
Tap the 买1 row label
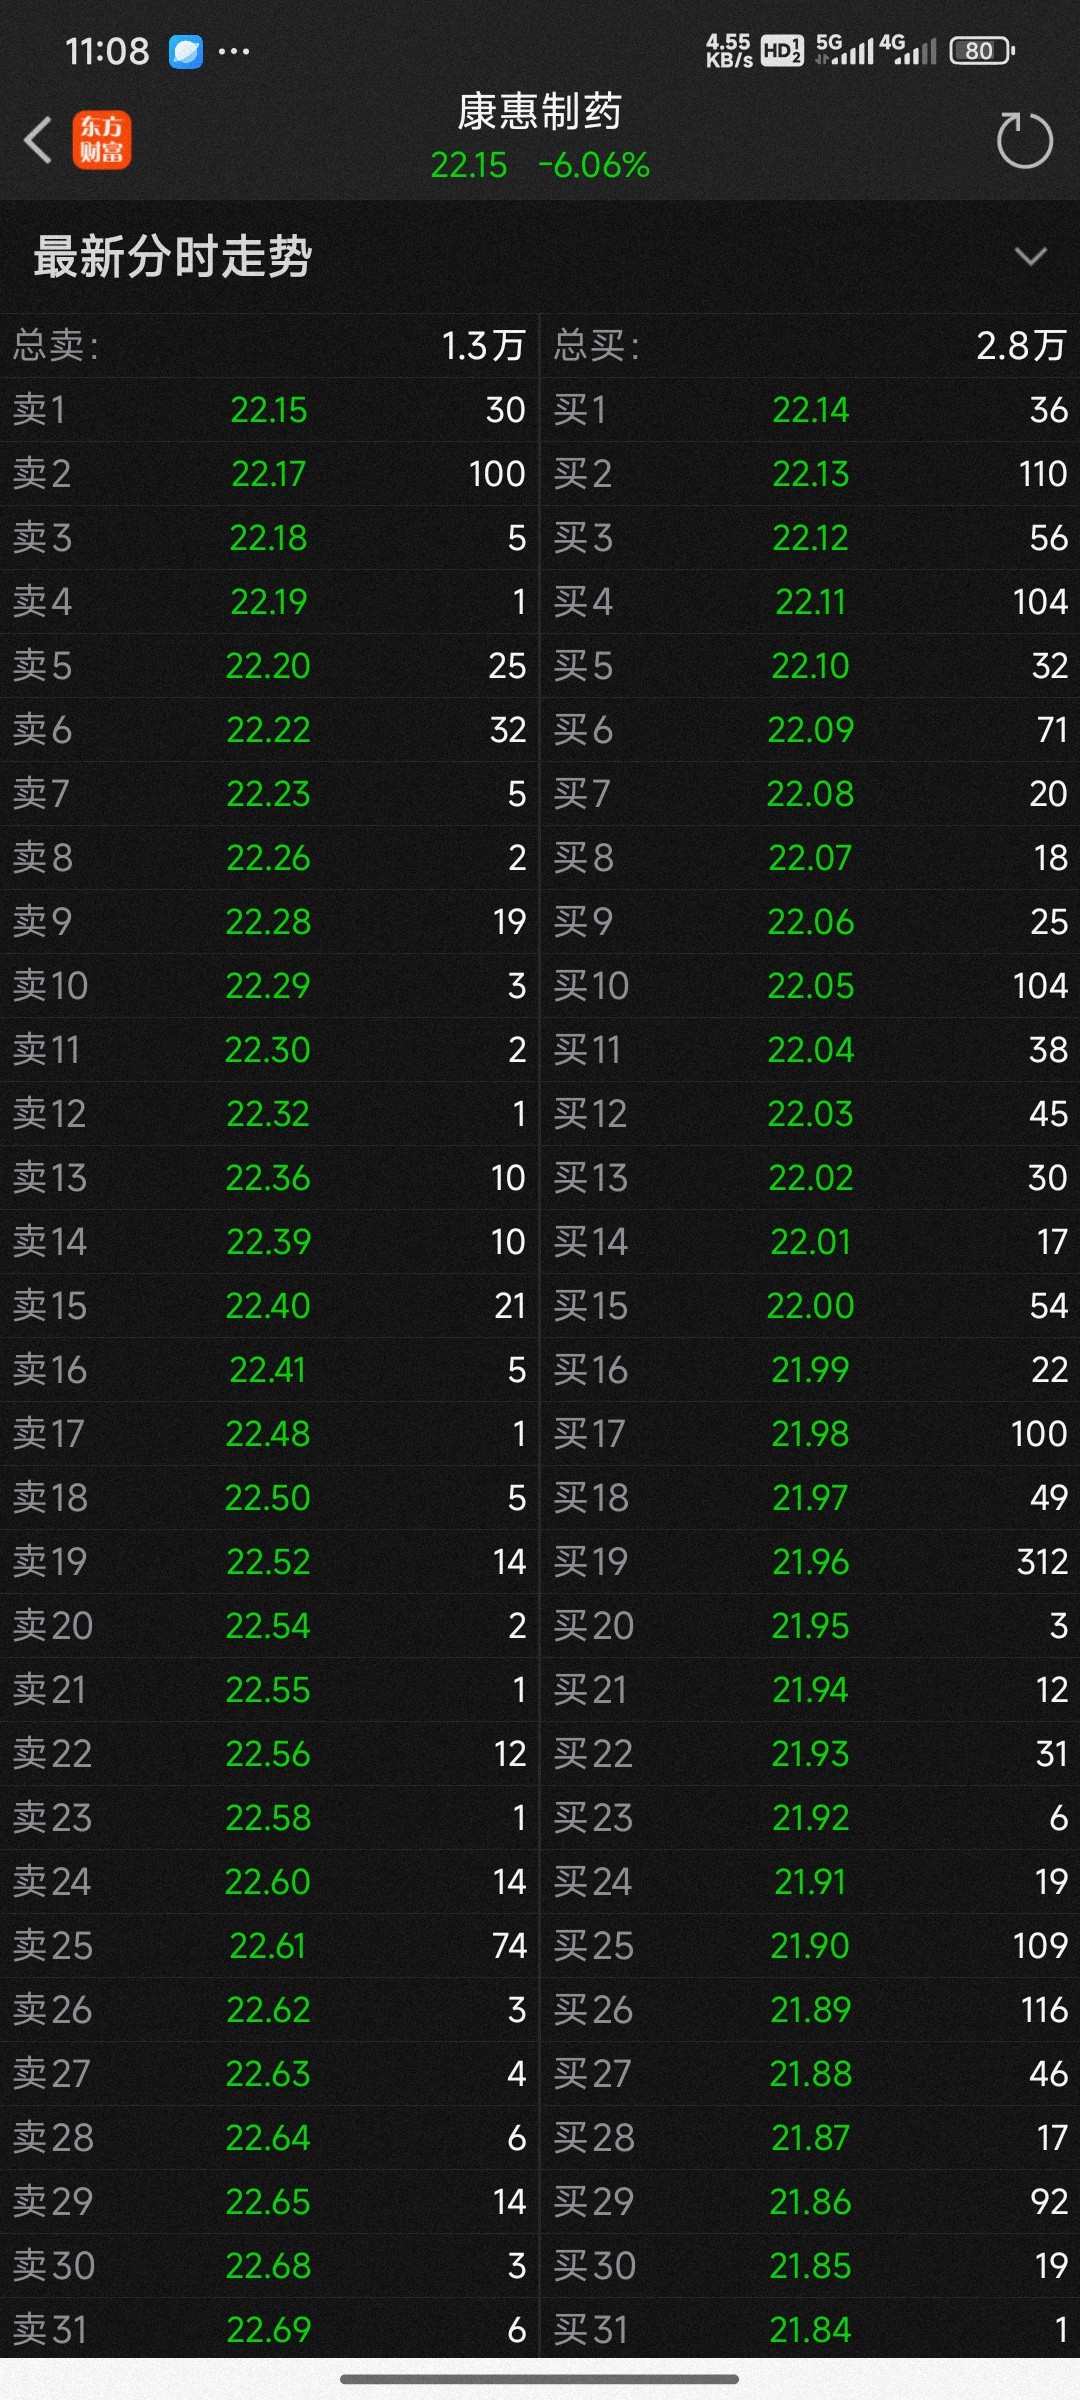pyautogui.click(x=580, y=410)
